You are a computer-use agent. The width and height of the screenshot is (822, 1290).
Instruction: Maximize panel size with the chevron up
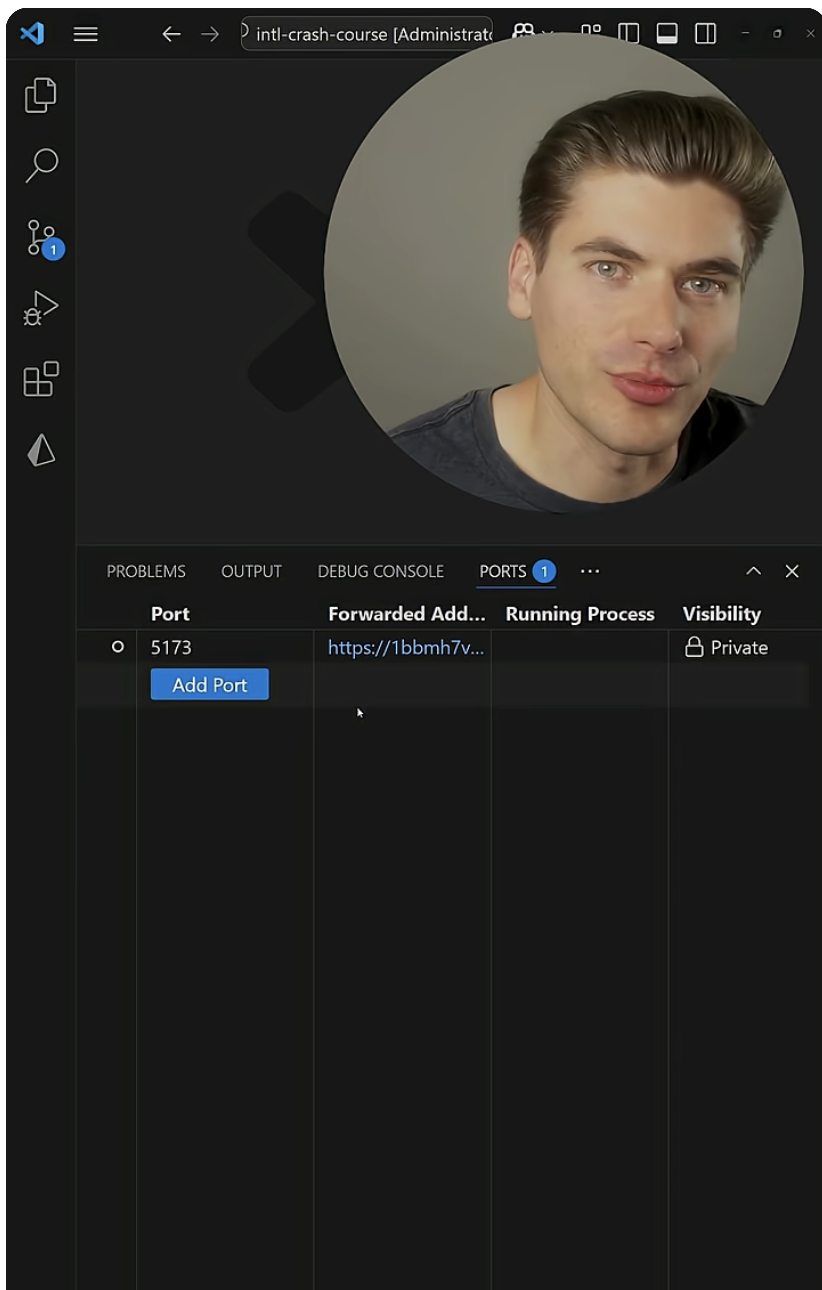point(754,571)
